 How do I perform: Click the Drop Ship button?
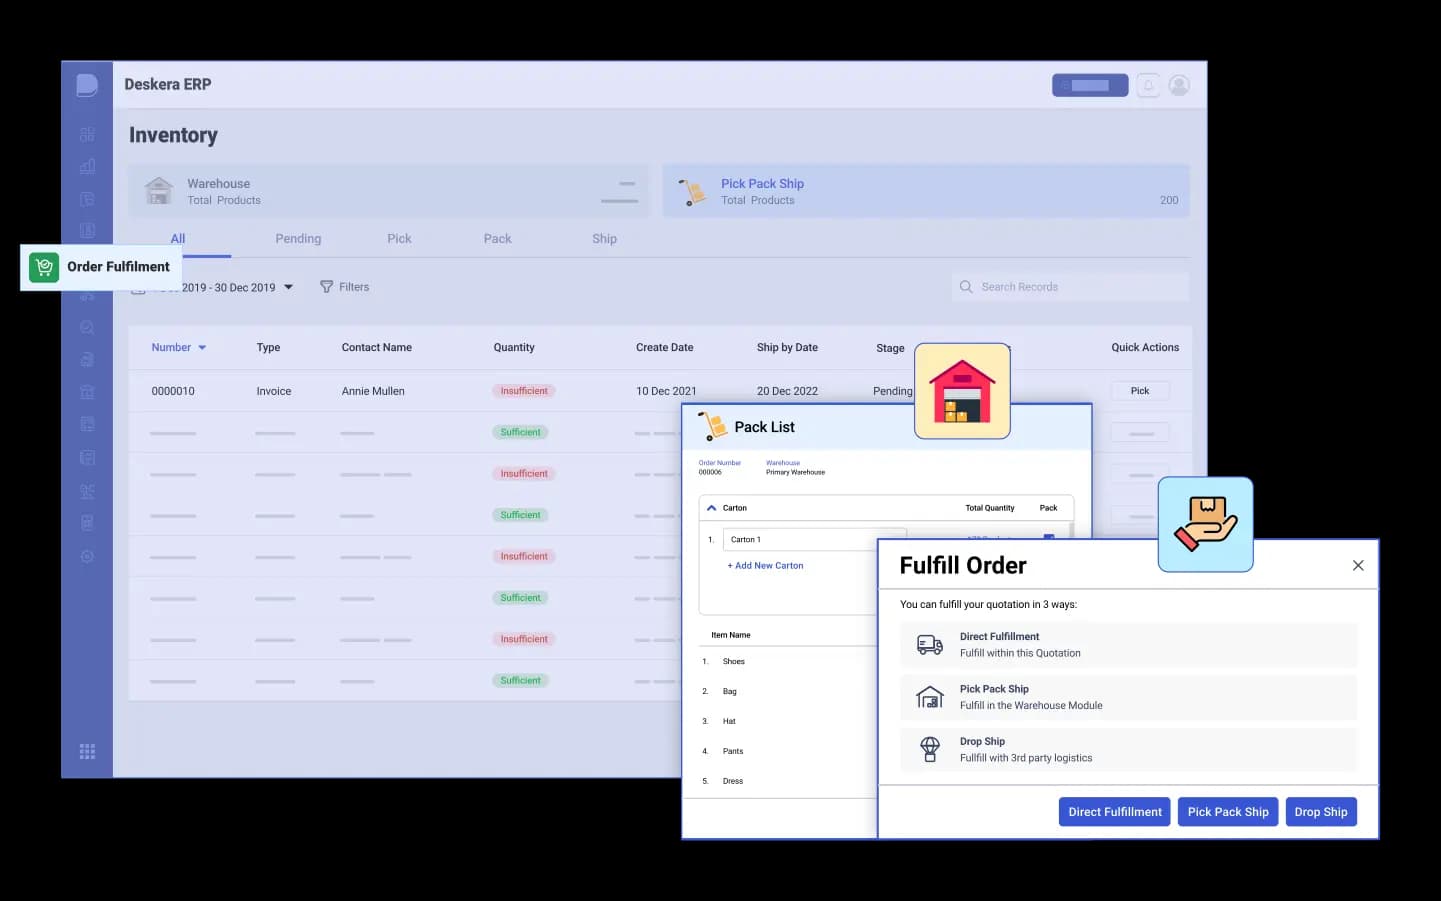[1320, 812]
